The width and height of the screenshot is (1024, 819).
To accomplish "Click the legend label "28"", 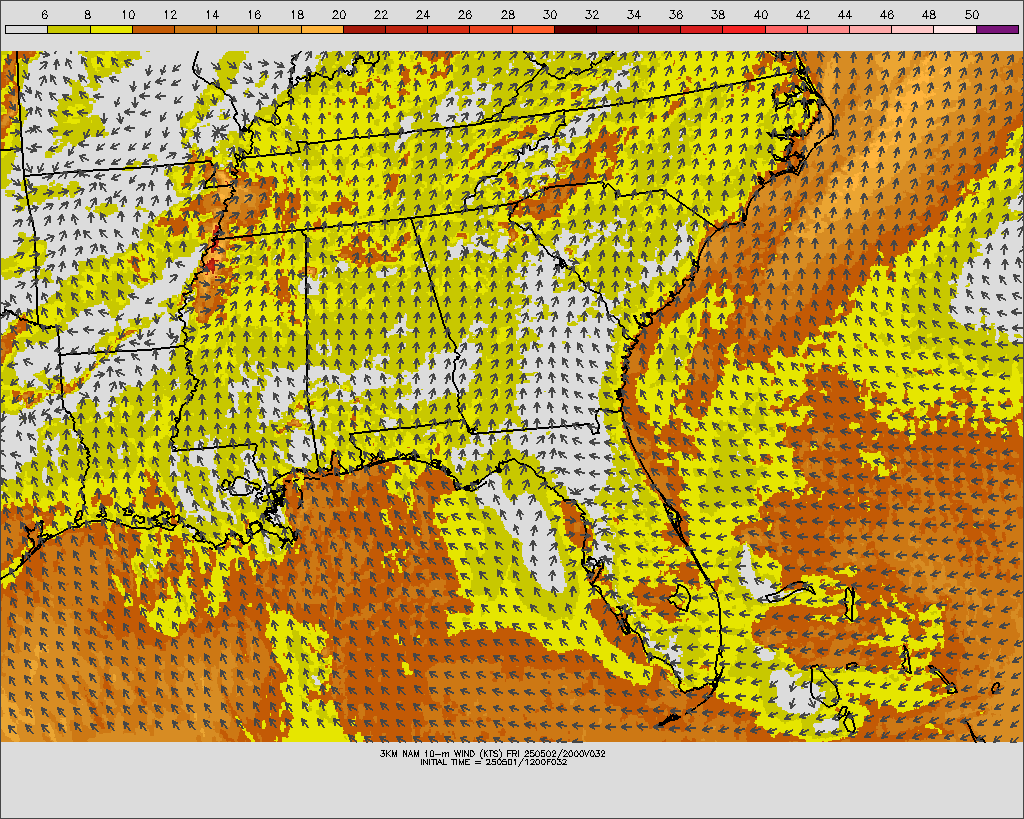I will tap(507, 14).
